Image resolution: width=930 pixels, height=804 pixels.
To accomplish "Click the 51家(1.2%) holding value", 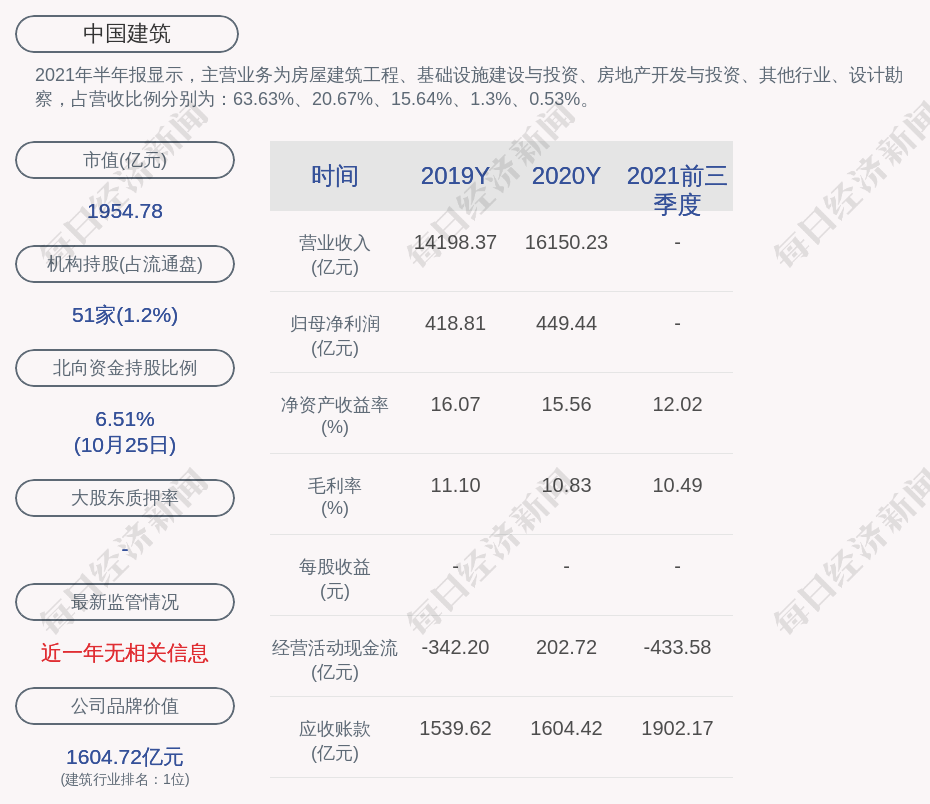I will coord(125,315).
